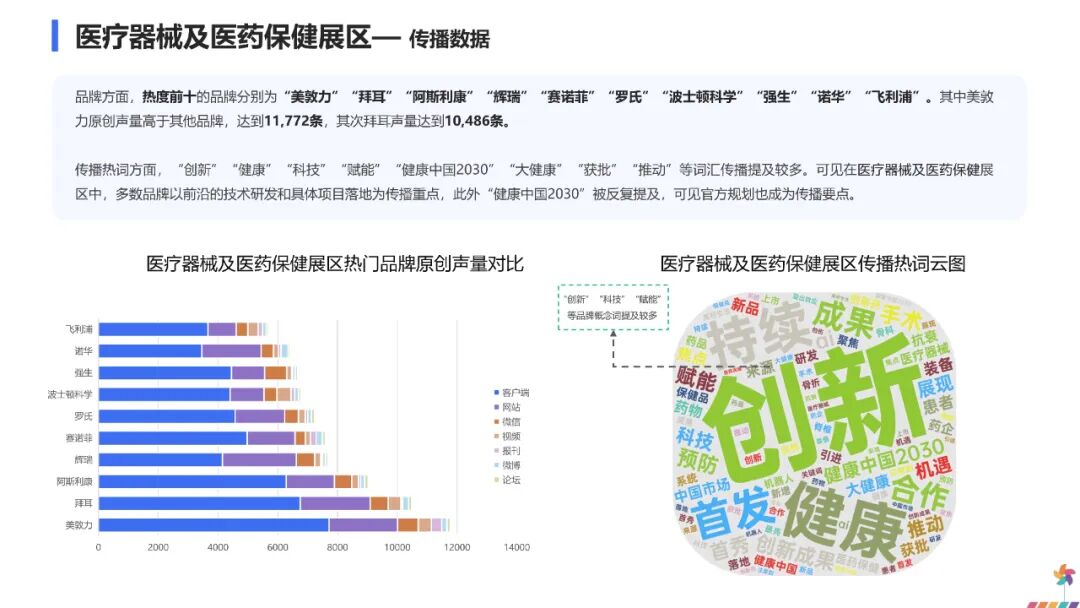
Task: Click the purple 网站 segment of 拜耳 bar
Action: 335,503
